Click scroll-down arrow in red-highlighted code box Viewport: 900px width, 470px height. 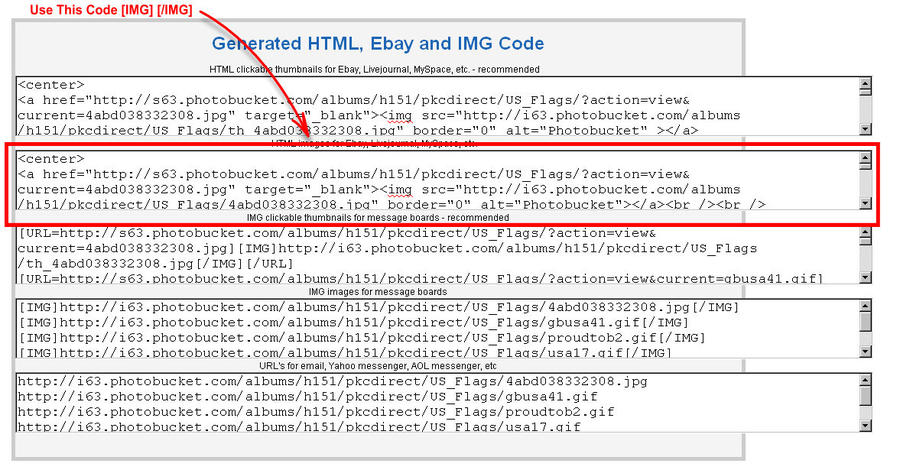coord(865,203)
